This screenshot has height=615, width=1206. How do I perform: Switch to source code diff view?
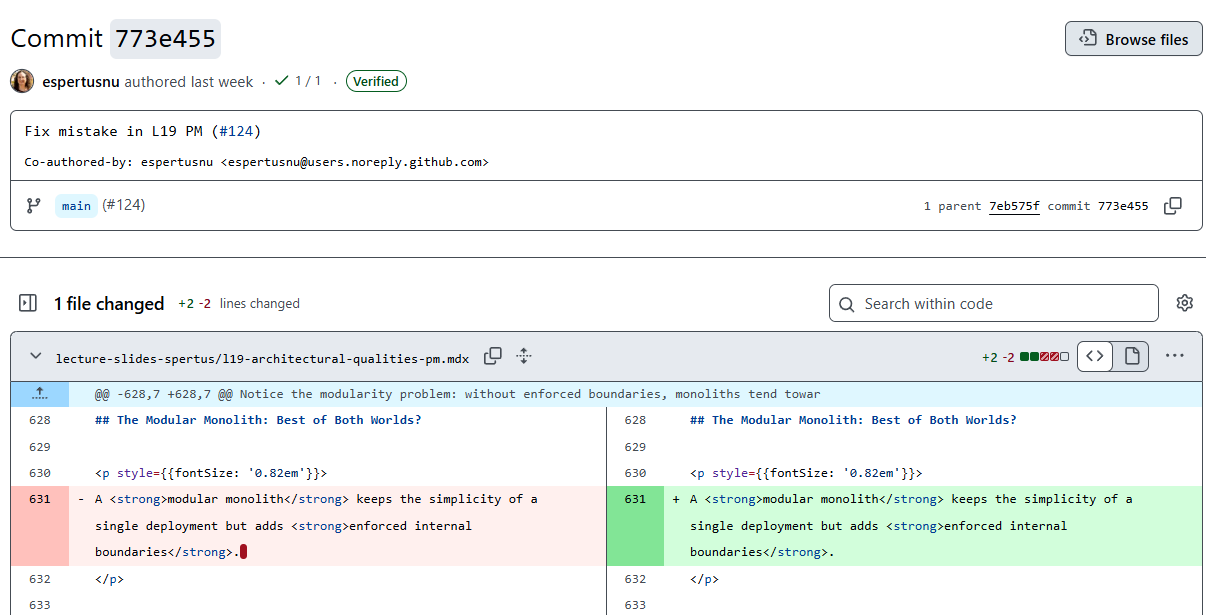(1095, 356)
